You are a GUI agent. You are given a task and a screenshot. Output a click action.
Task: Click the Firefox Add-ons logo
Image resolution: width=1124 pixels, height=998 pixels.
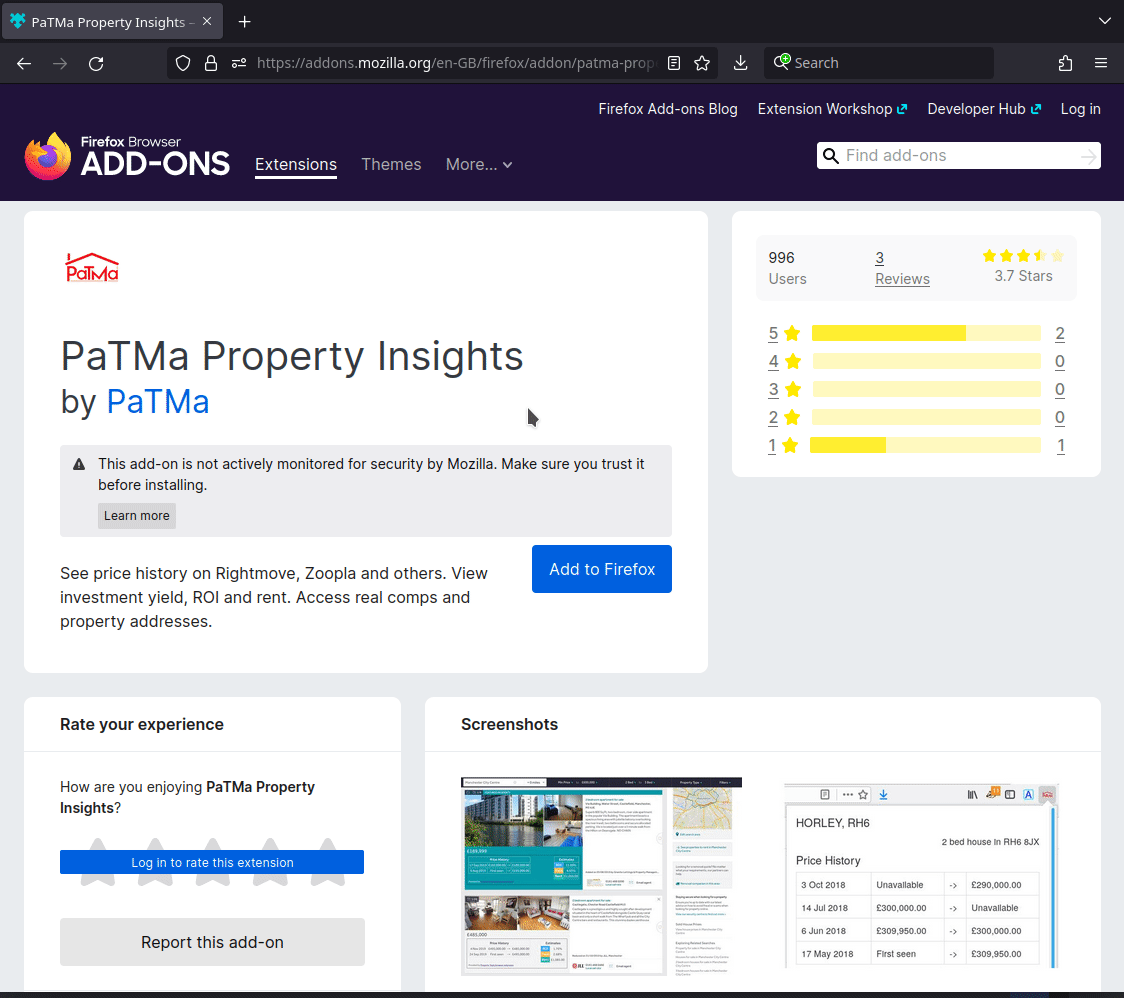pyautogui.click(x=127, y=156)
